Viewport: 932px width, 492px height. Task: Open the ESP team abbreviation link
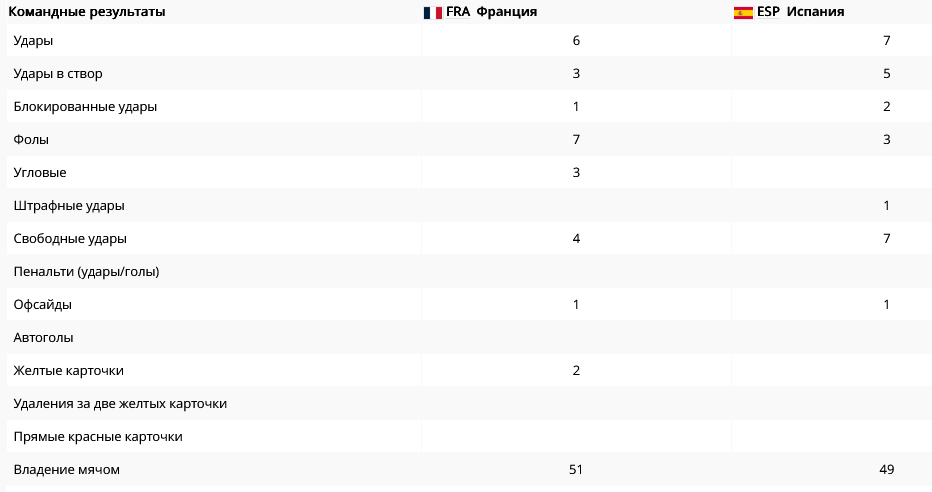[768, 12]
